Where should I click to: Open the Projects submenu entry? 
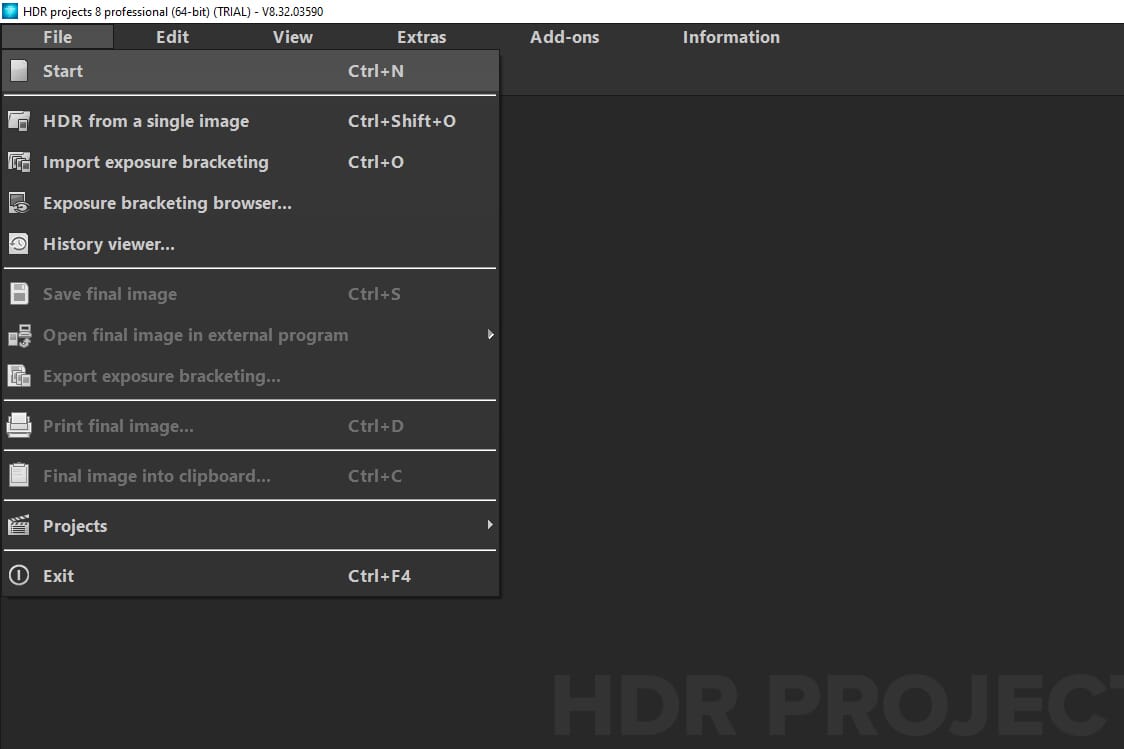(x=250, y=525)
